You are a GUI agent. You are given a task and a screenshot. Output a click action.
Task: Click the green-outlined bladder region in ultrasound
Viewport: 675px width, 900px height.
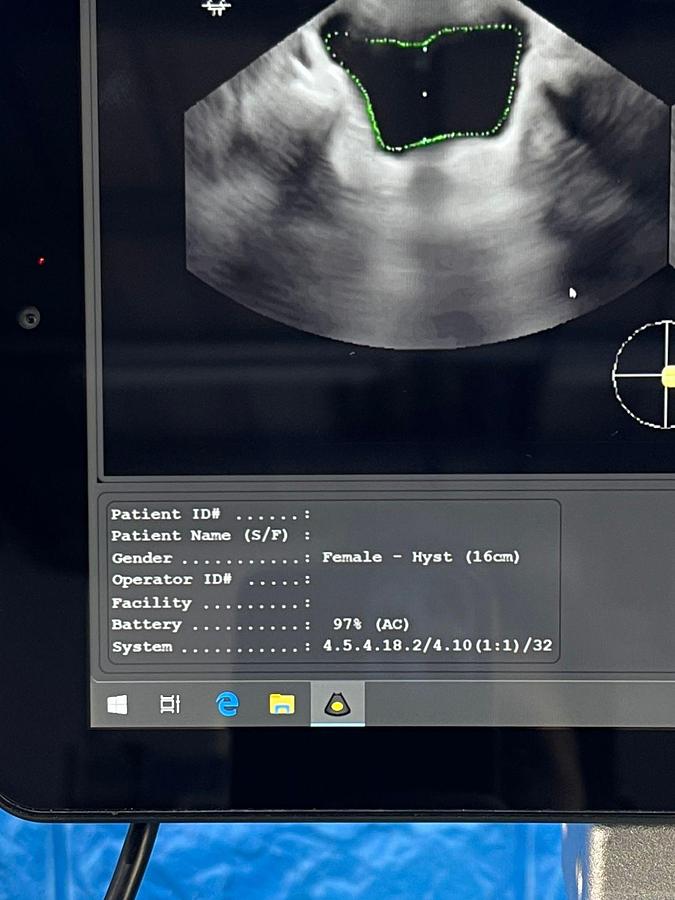tap(424, 88)
